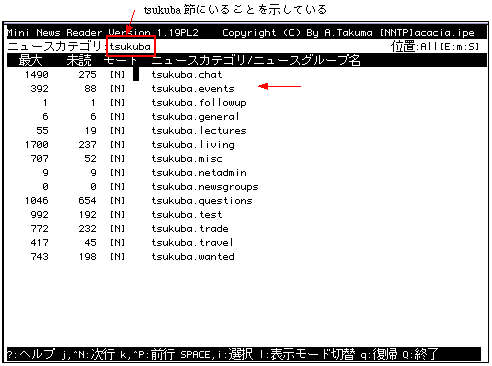Open the tsukuba.wanted newsgroup

click(x=193, y=256)
